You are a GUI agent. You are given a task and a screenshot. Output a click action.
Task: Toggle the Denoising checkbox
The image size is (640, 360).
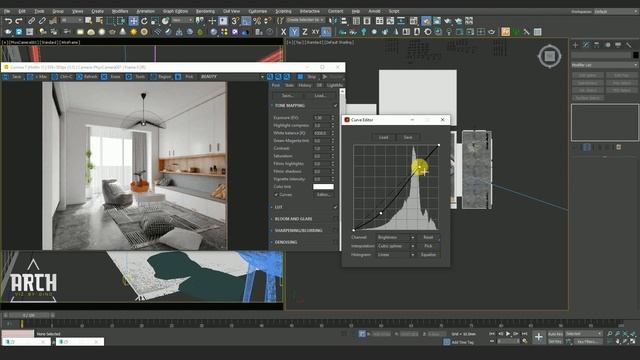[336, 242]
